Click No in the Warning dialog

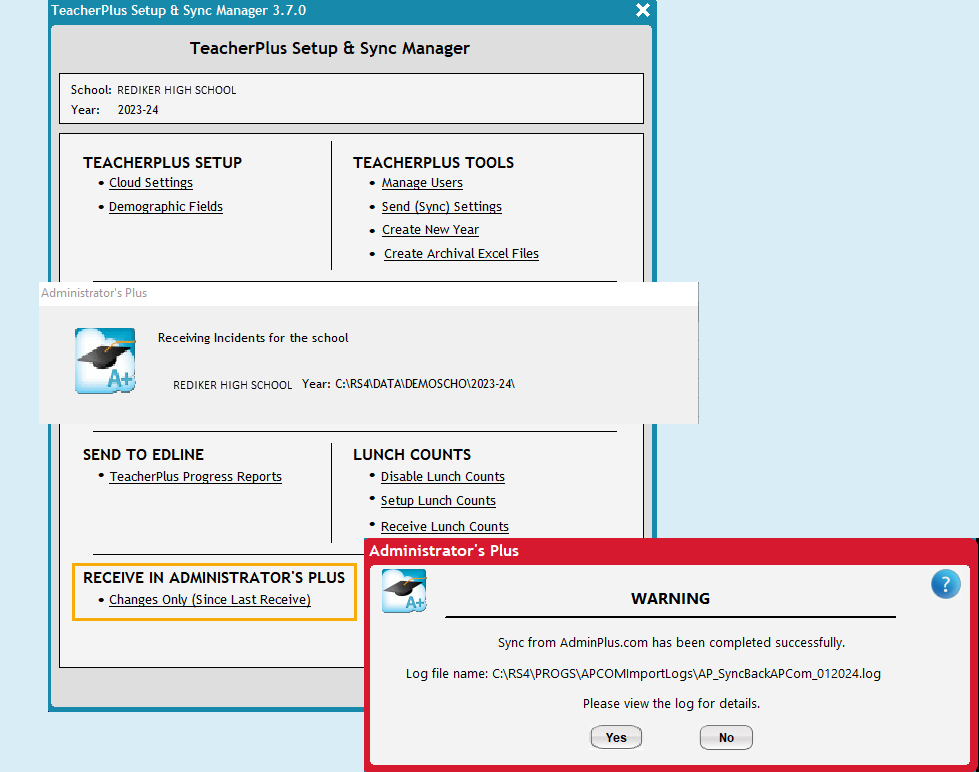[726, 737]
